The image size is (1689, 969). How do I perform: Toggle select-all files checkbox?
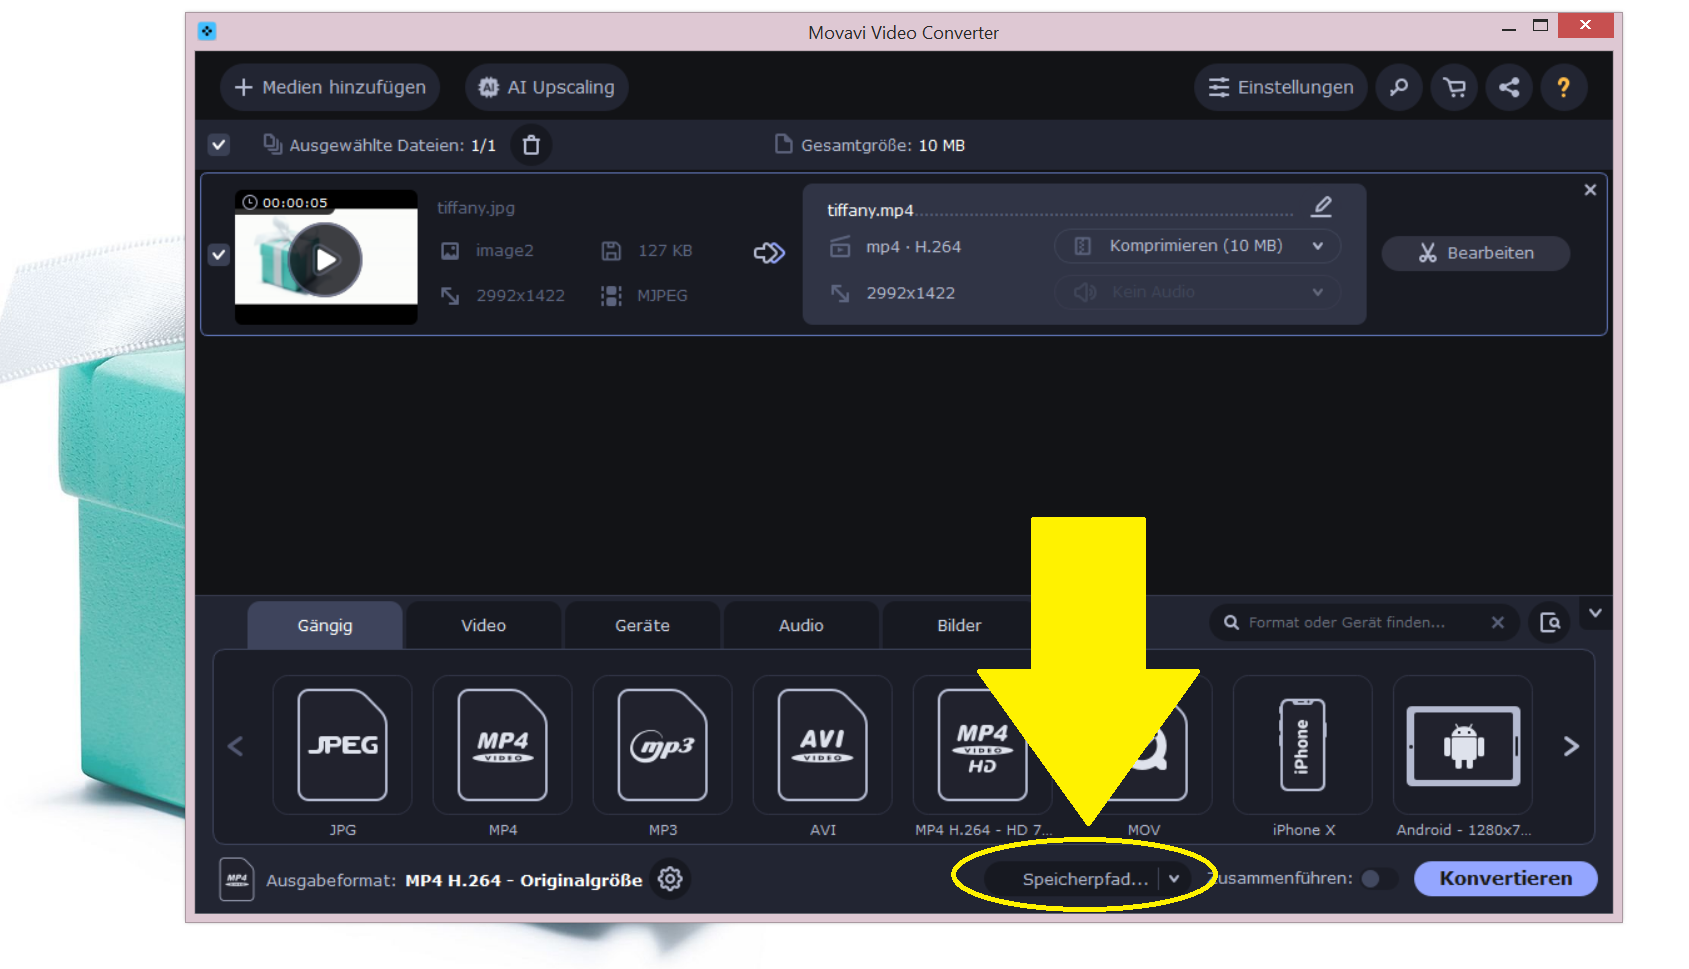pos(219,145)
